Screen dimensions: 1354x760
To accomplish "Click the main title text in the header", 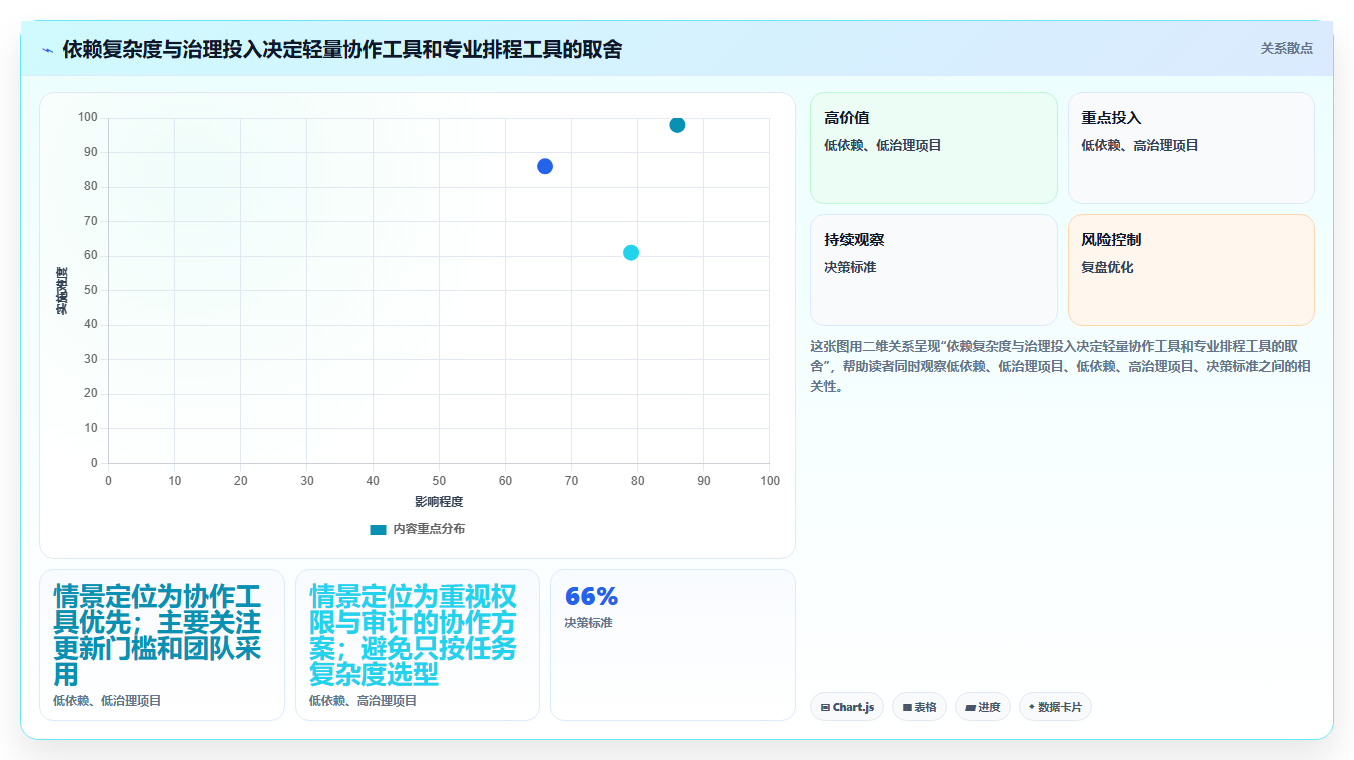I will click(342, 50).
